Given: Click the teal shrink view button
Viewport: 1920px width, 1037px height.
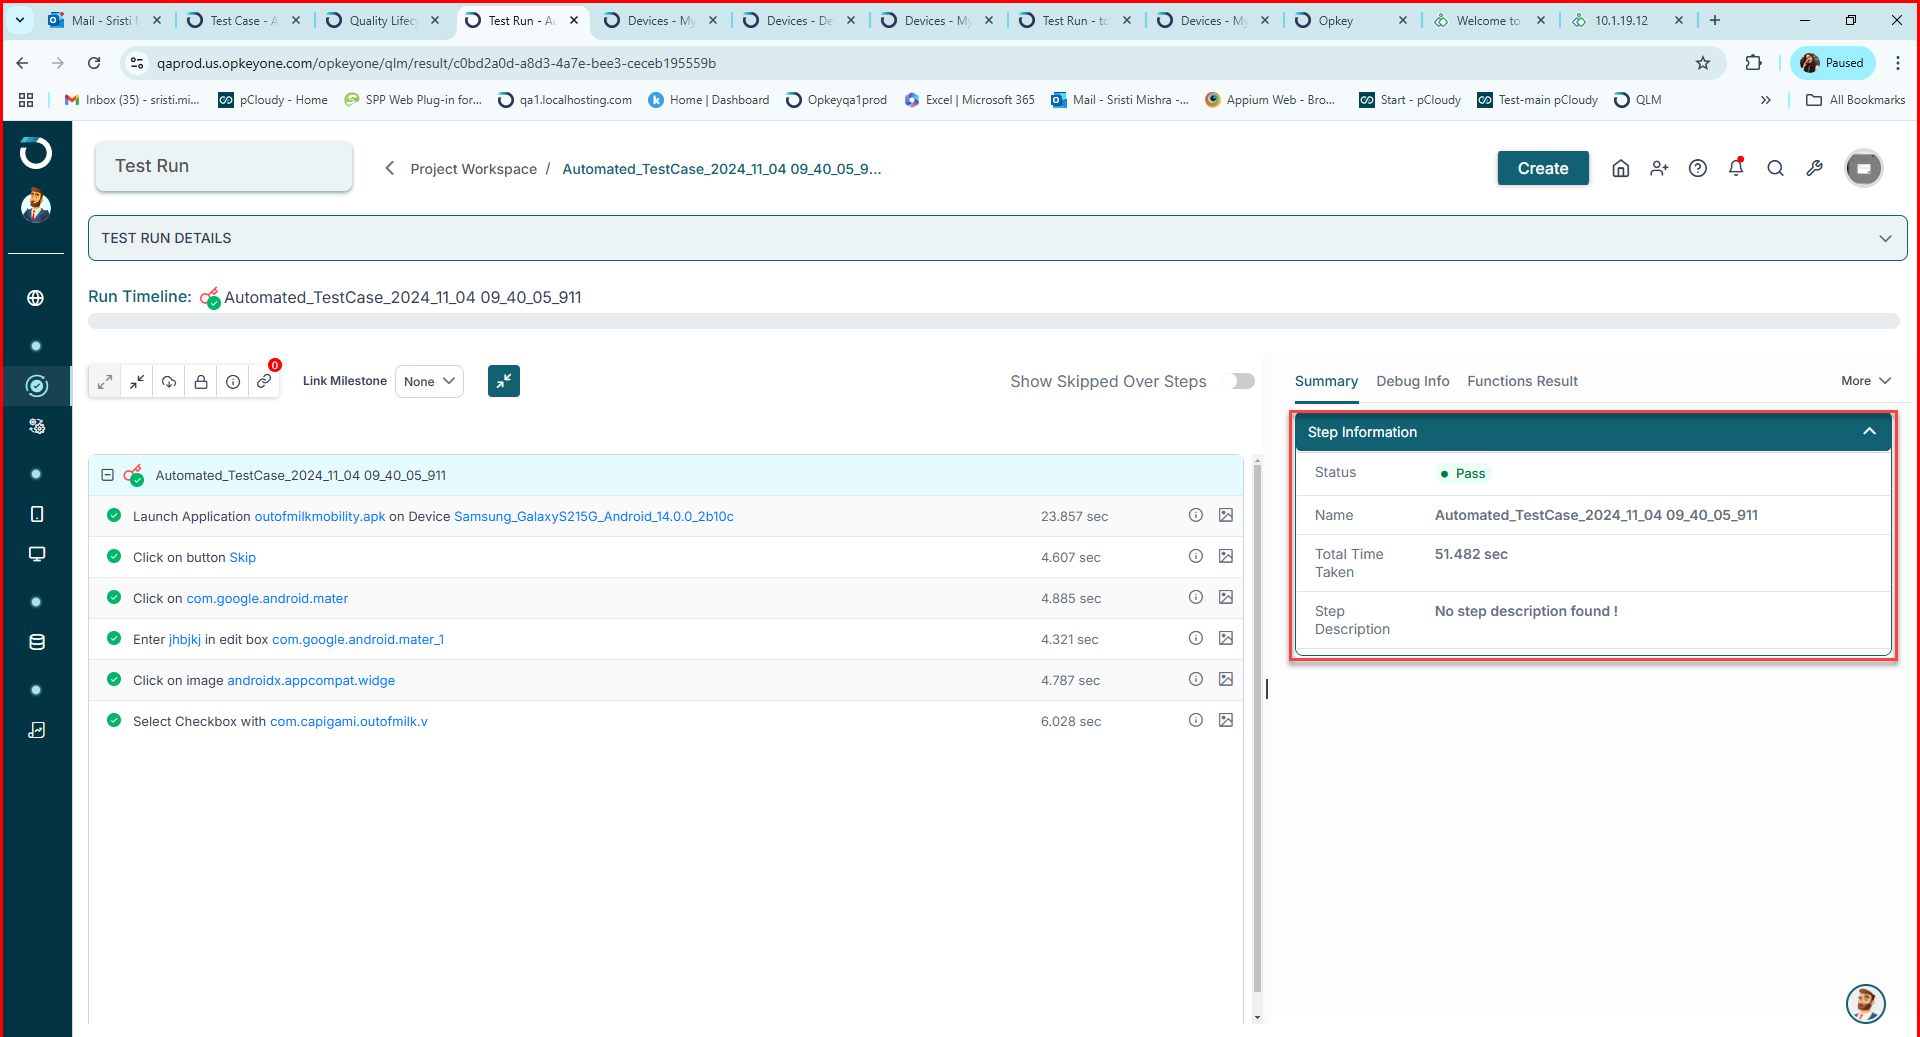Looking at the screenshot, I should (x=504, y=381).
